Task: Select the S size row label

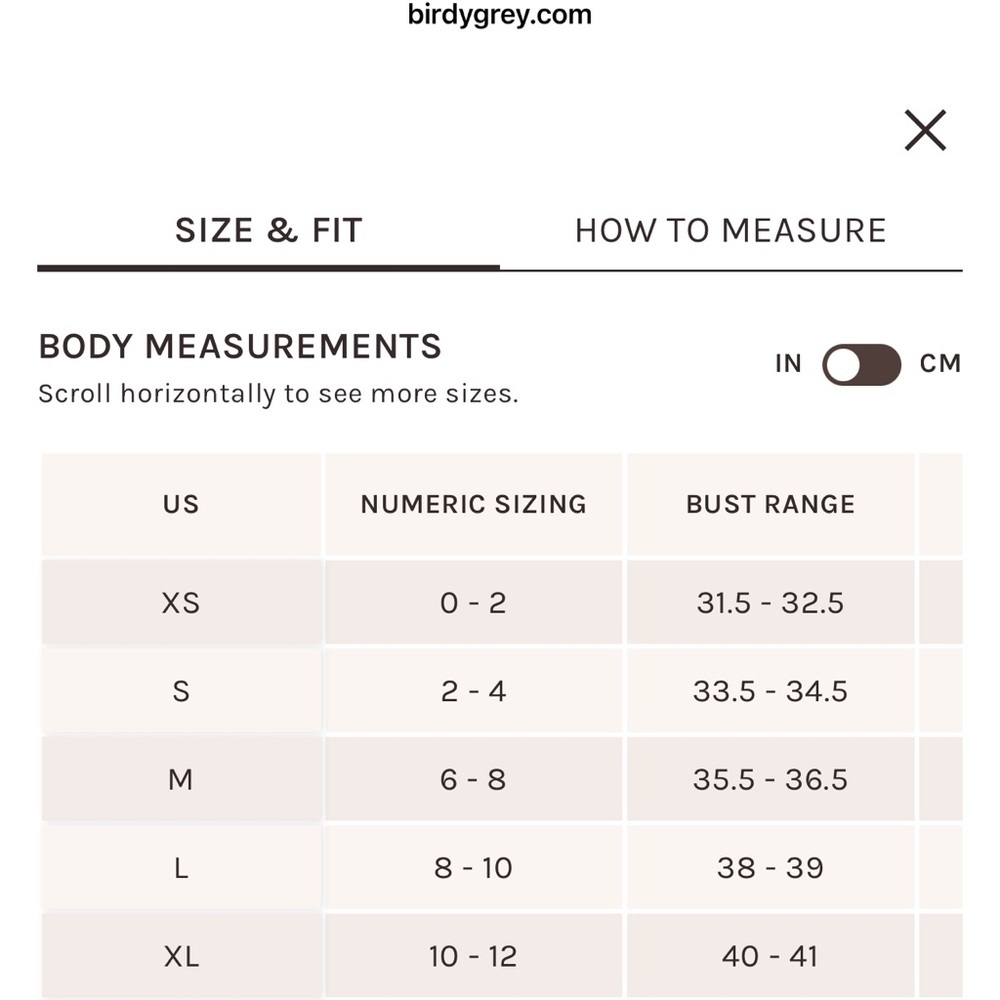Action: click(x=181, y=691)
